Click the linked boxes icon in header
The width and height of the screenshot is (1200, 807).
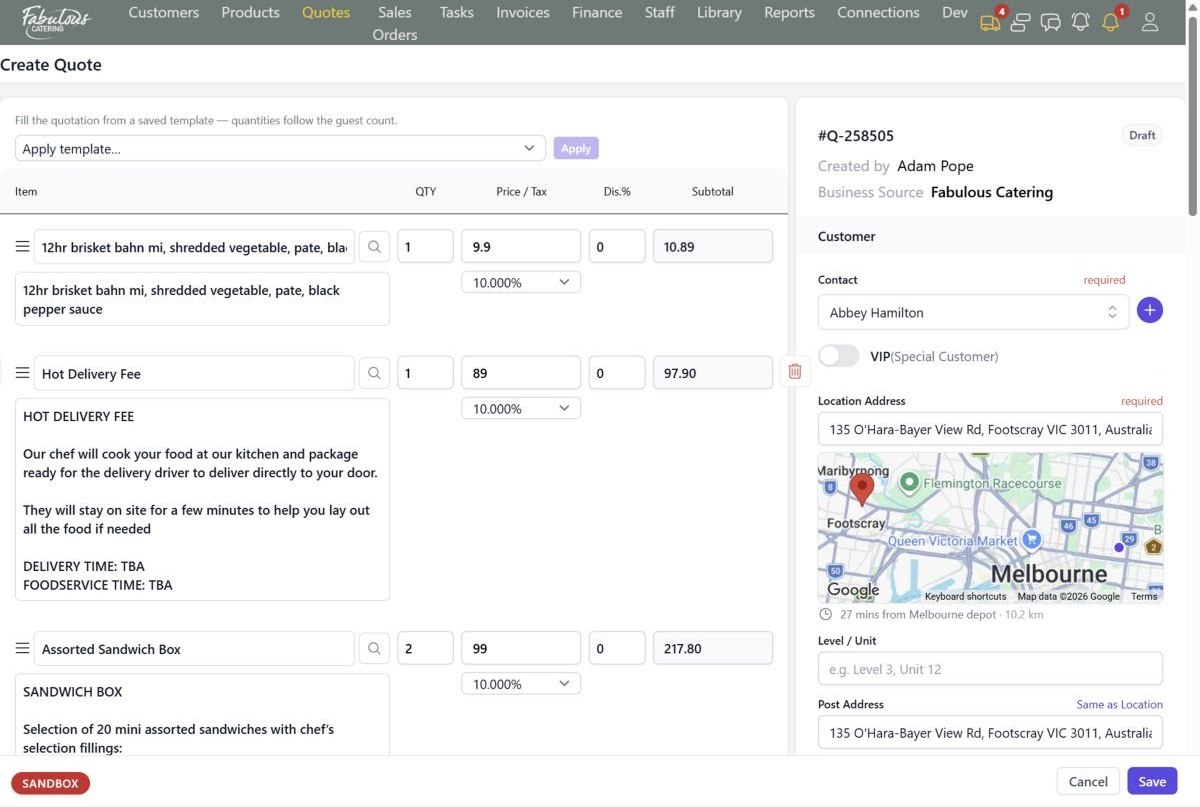point(1020,22)
